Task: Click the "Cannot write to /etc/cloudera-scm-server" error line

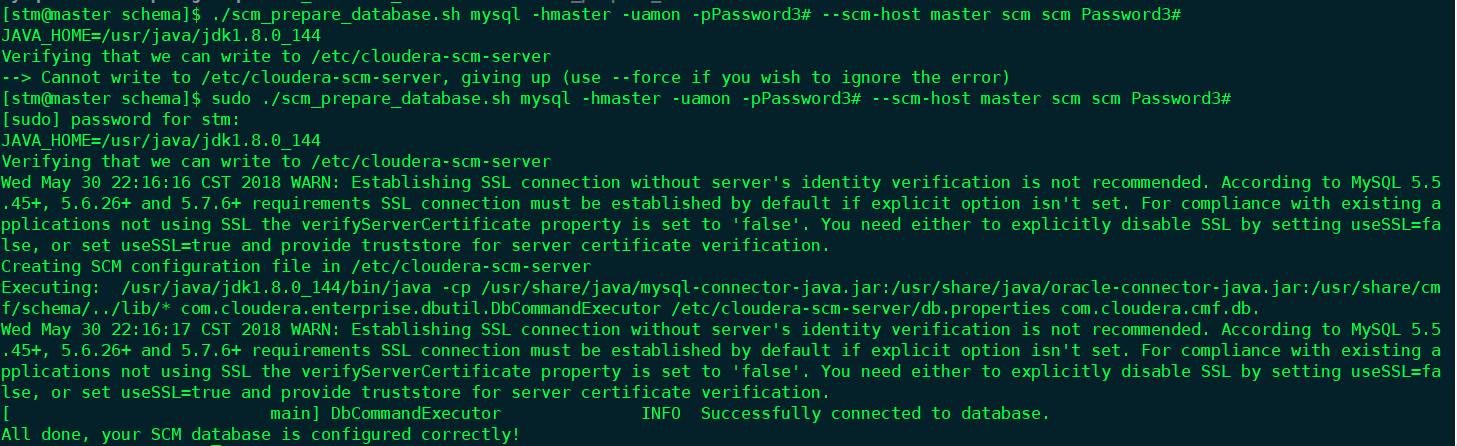Action: (x=506, y=77)
